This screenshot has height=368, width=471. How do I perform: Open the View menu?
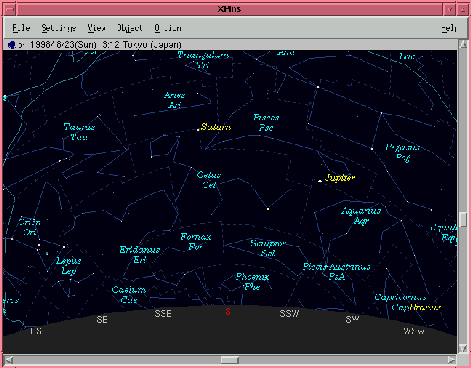[96, 28]
